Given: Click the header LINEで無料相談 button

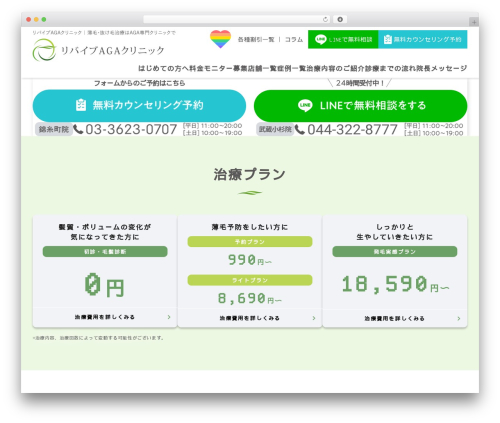Looking at the screenshot, I should (x=343, y=39).
